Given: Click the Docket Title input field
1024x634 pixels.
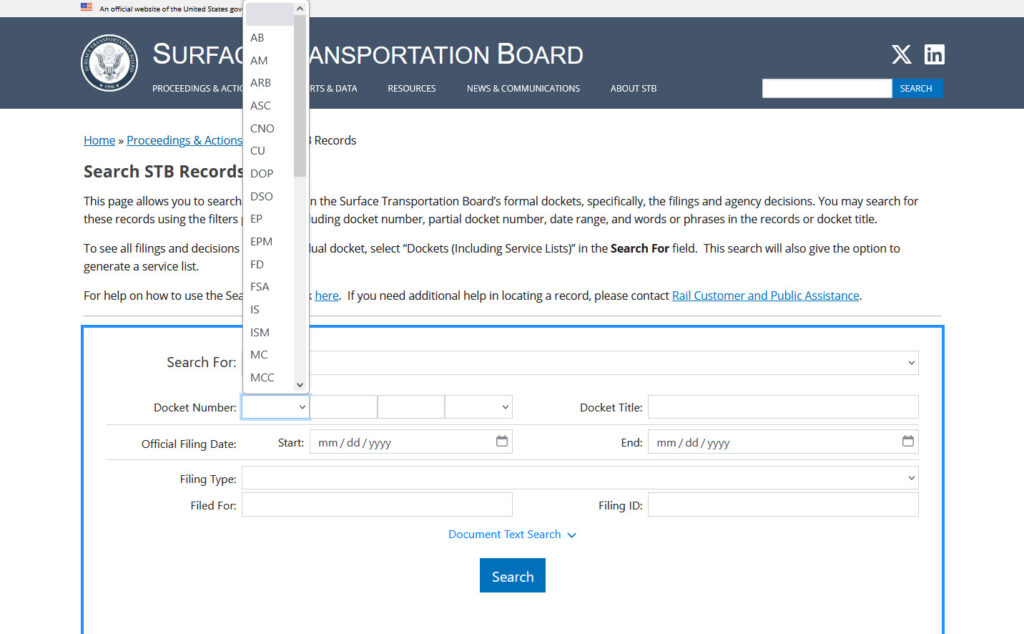Looking at the screenshot, I should pyautogui.click(x=782, y=407).
